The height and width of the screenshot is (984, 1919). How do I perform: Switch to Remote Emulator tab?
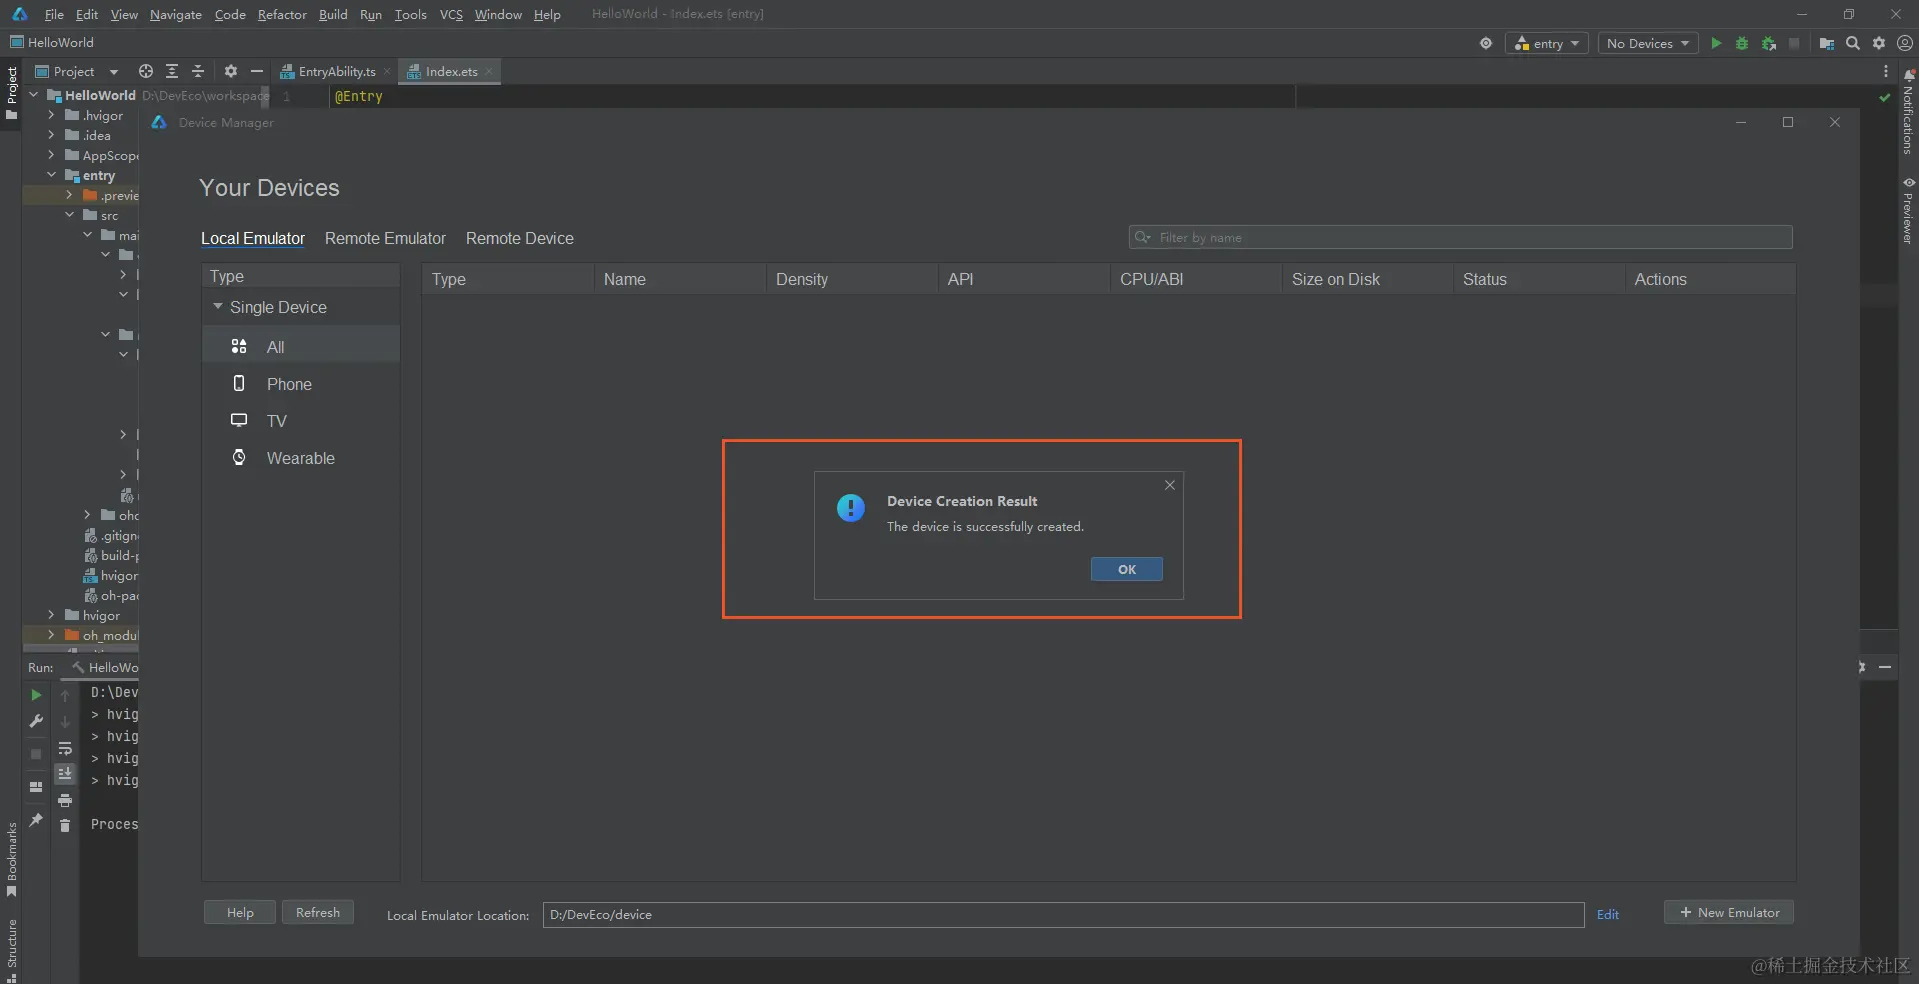[385, 238]
